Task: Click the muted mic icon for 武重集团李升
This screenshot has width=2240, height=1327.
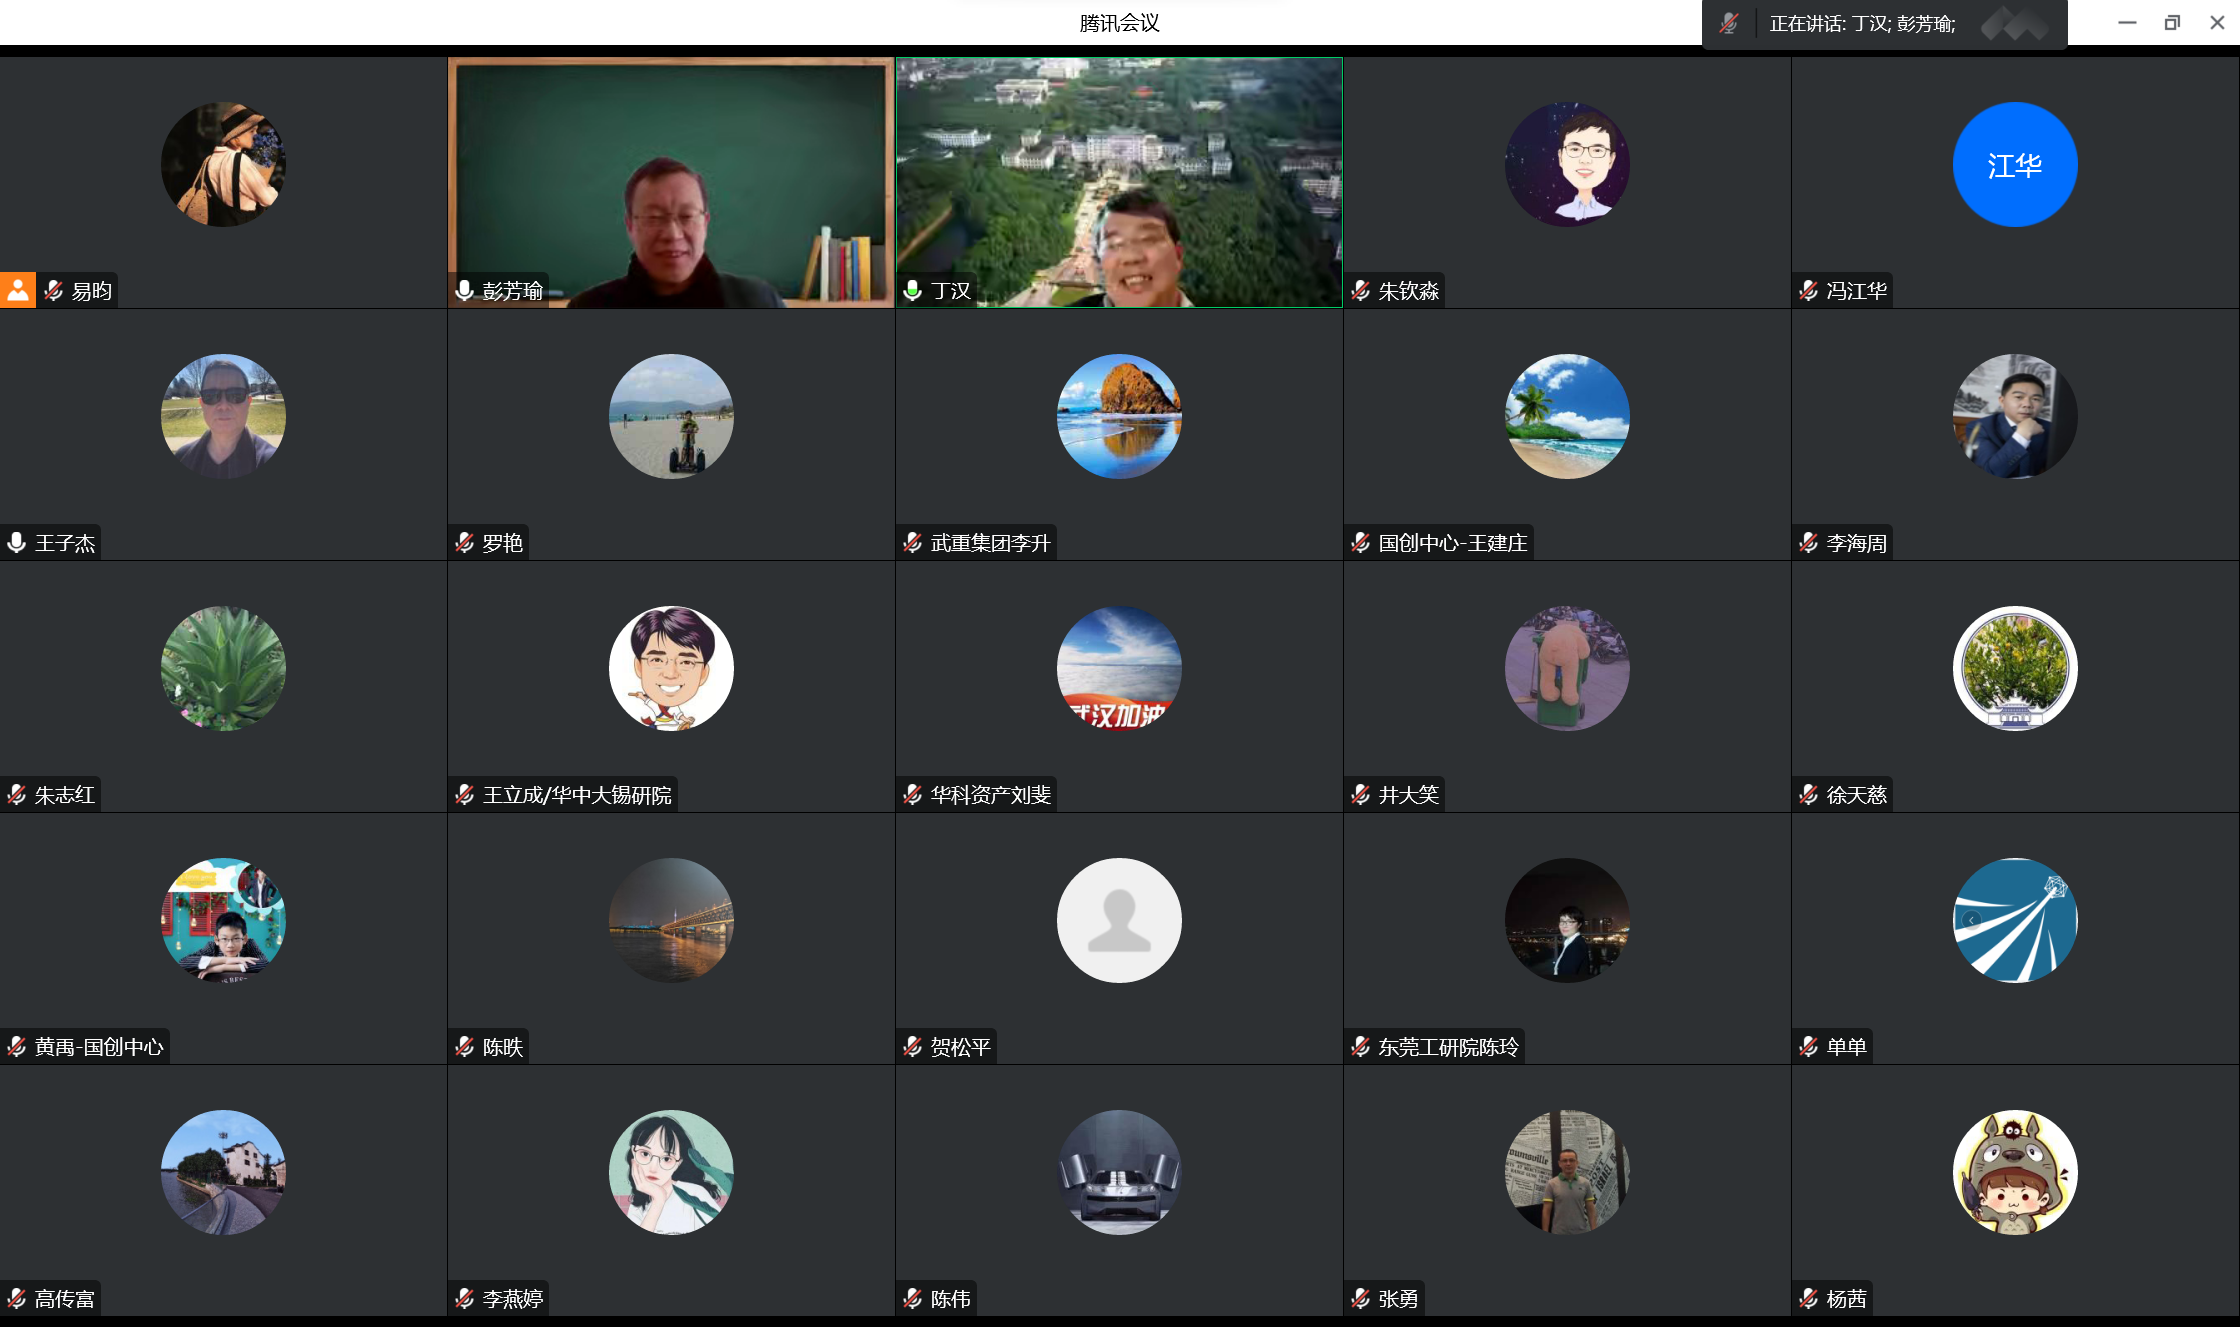Action: point(912,542)
